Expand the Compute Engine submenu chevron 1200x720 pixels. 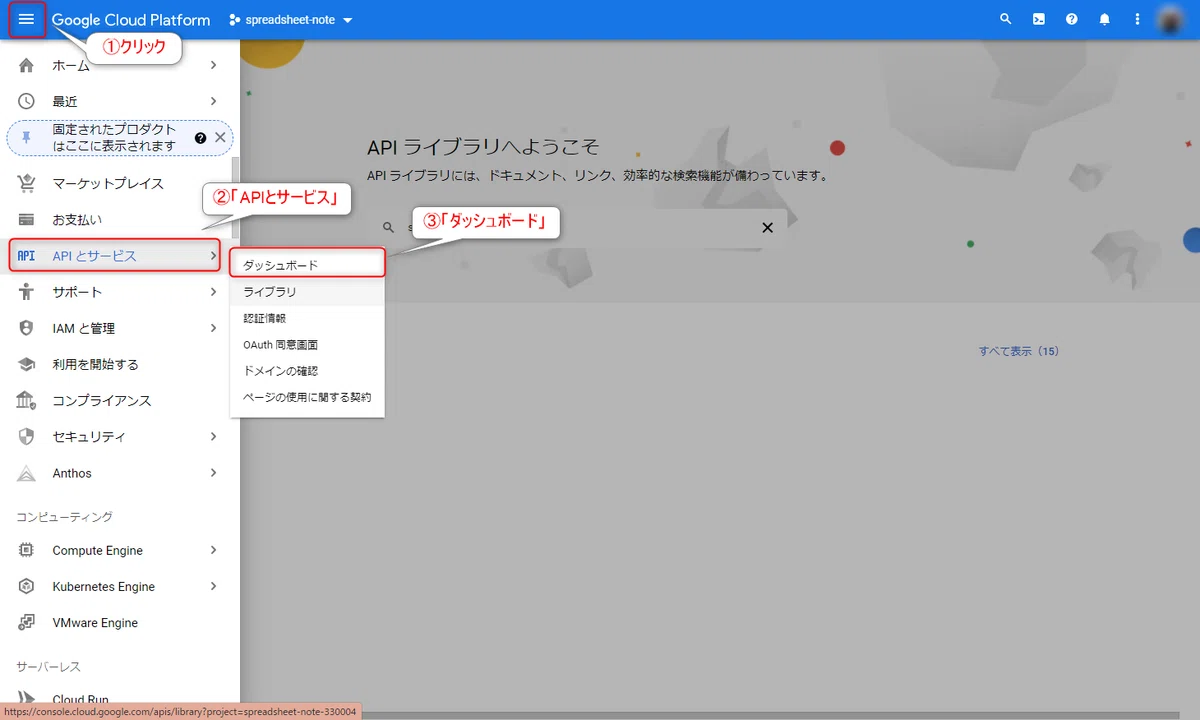[x=213, y=550]
